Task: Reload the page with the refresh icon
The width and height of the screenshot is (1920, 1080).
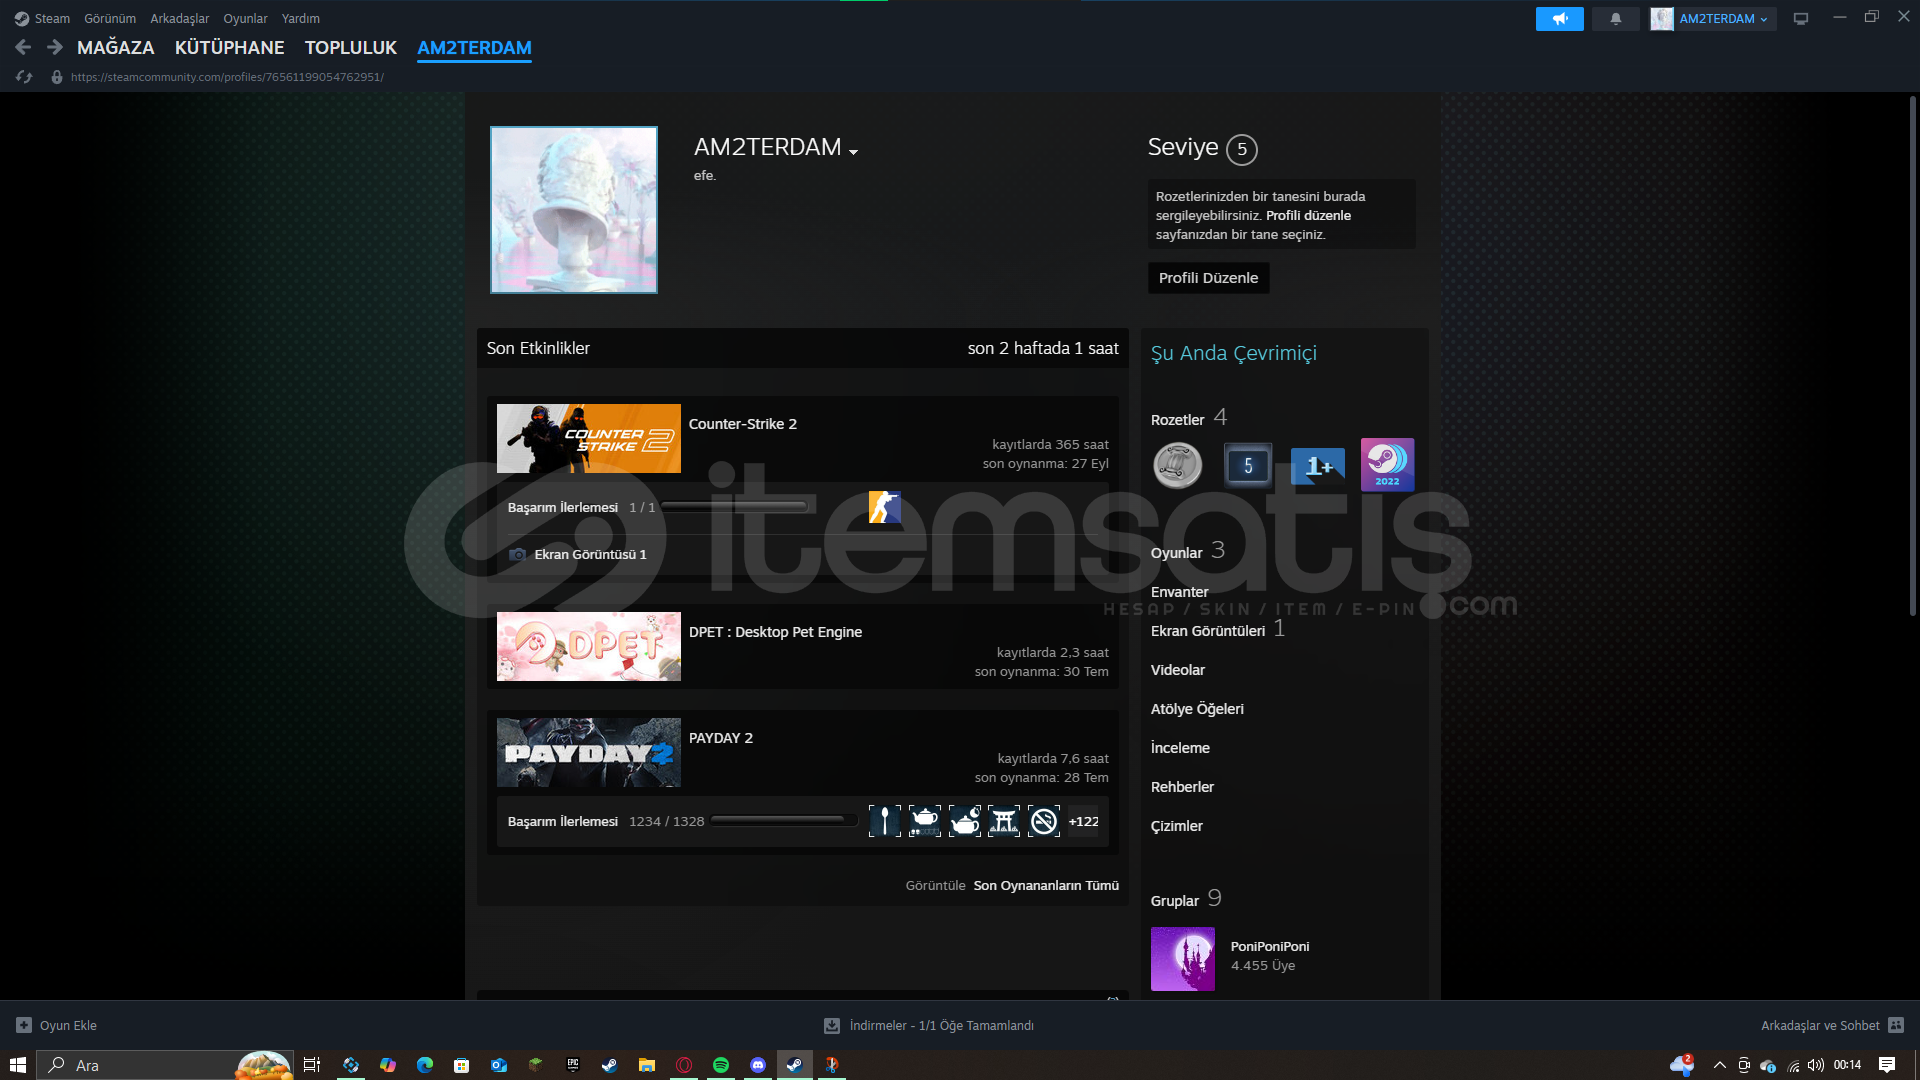Action: pyautogui.click(x=24, y=77)
